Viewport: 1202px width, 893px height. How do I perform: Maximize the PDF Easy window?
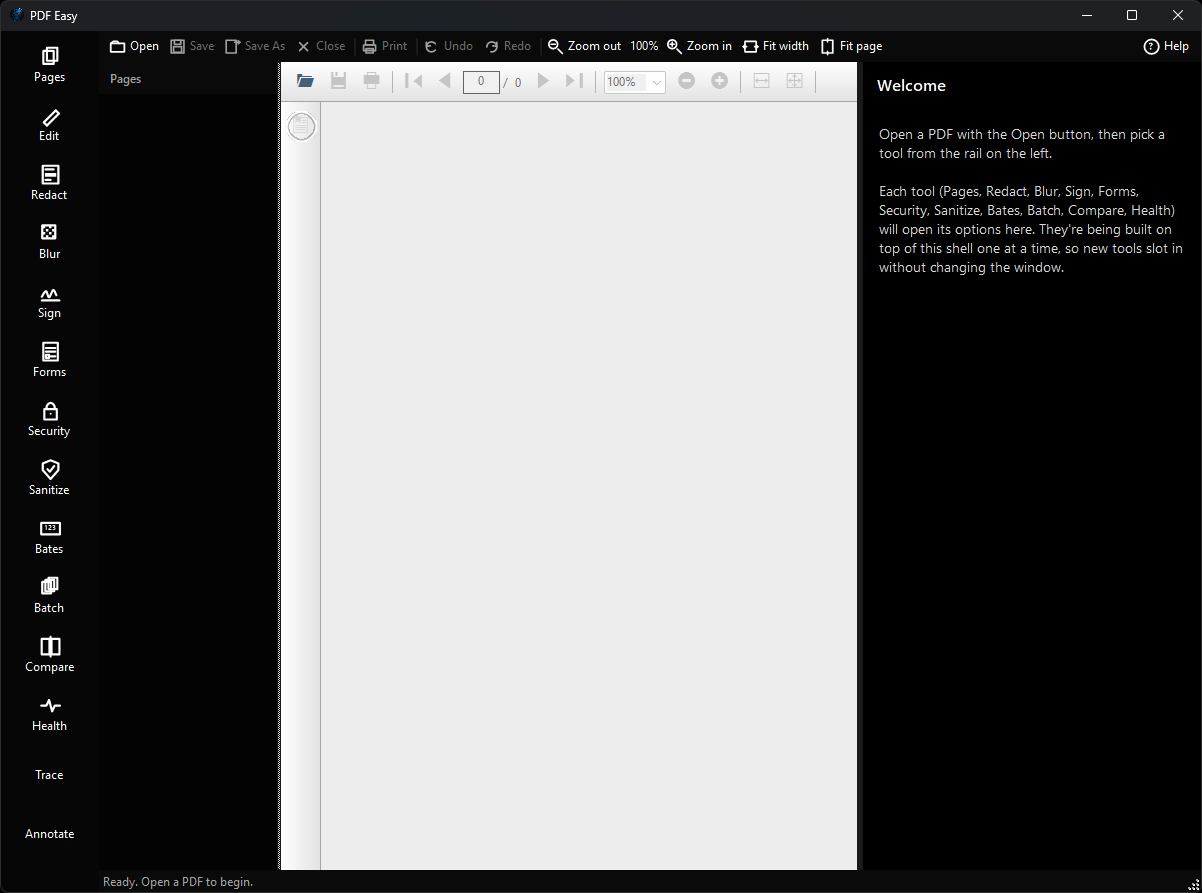1132,15
